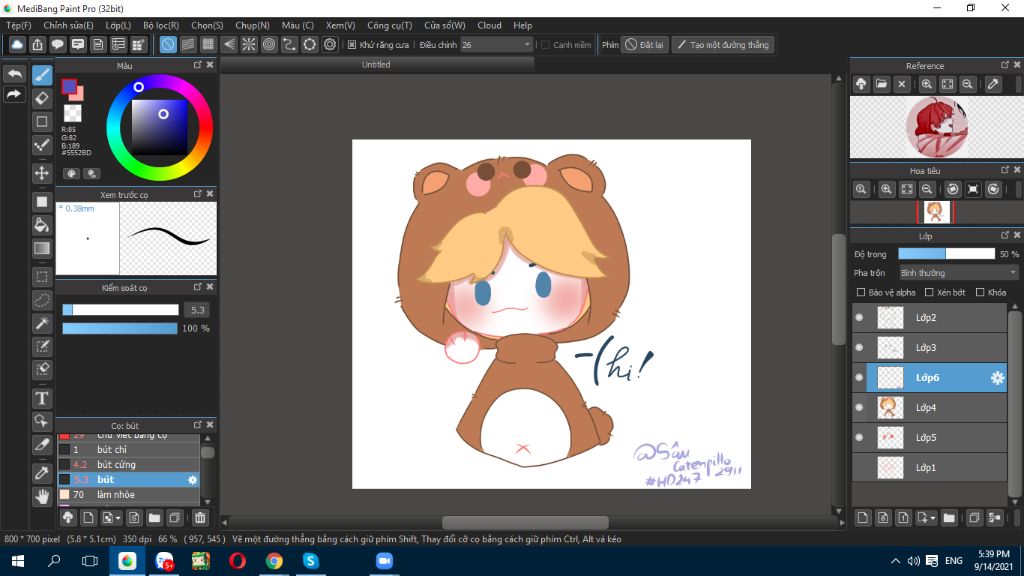Enable the Xén bớt checkbox
The width and height of the screenshot is (1024, 576).
tap(929, 293)
